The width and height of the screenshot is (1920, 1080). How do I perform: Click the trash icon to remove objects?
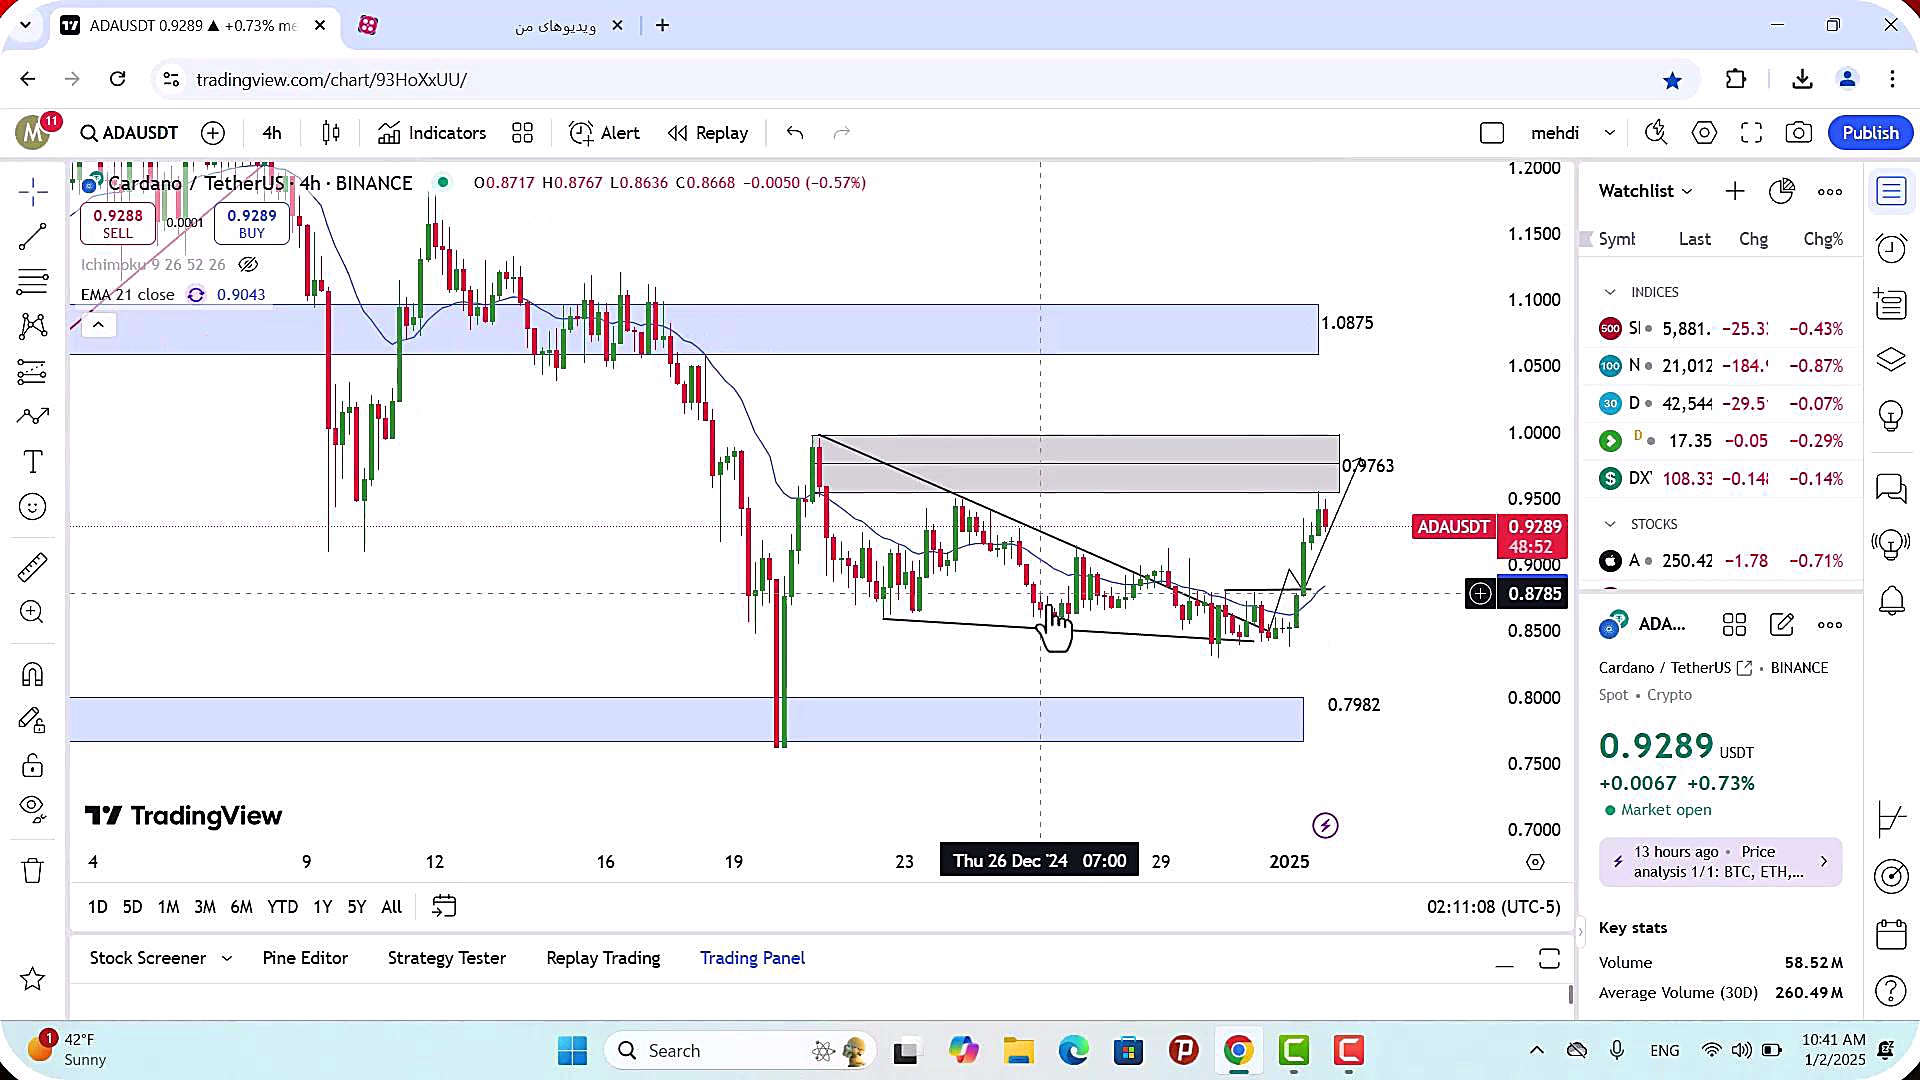click(32, 871)
